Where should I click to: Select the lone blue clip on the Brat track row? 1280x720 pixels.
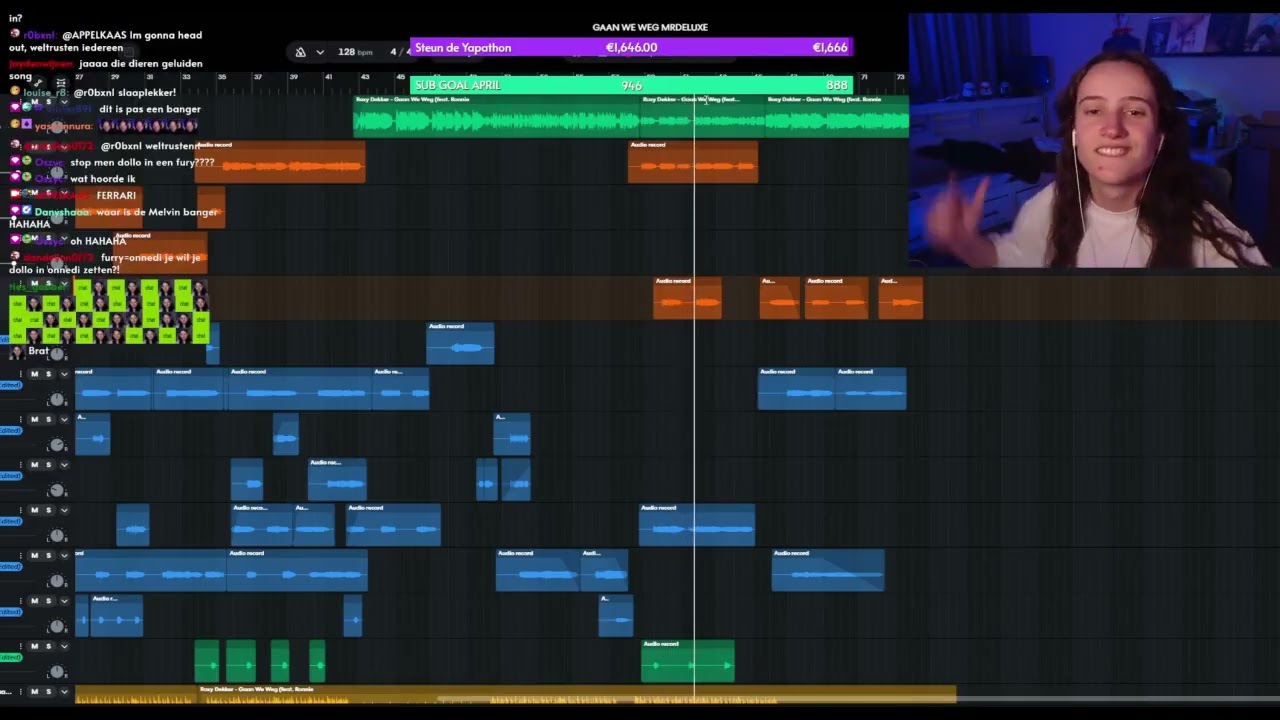coord(460,343)
